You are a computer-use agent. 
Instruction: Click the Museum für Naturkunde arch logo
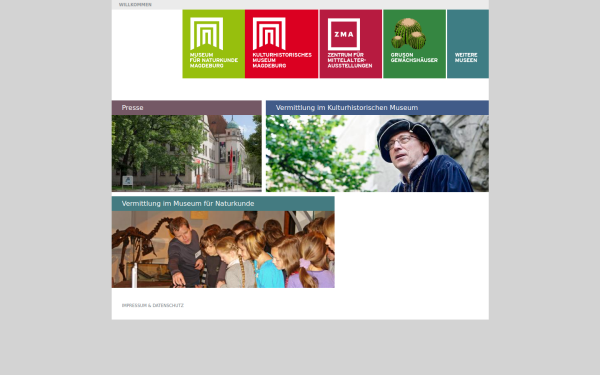tap(206, 34)
